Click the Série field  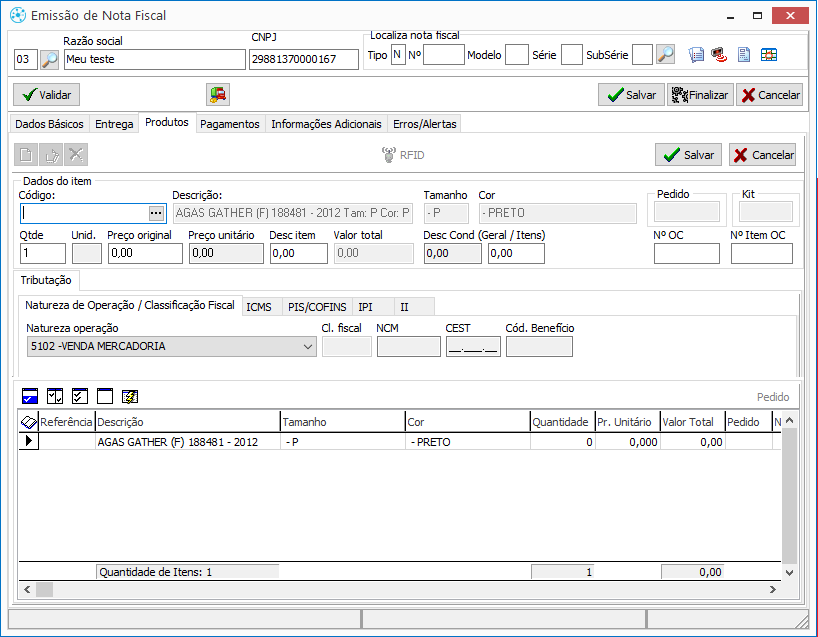pos(571,55)
